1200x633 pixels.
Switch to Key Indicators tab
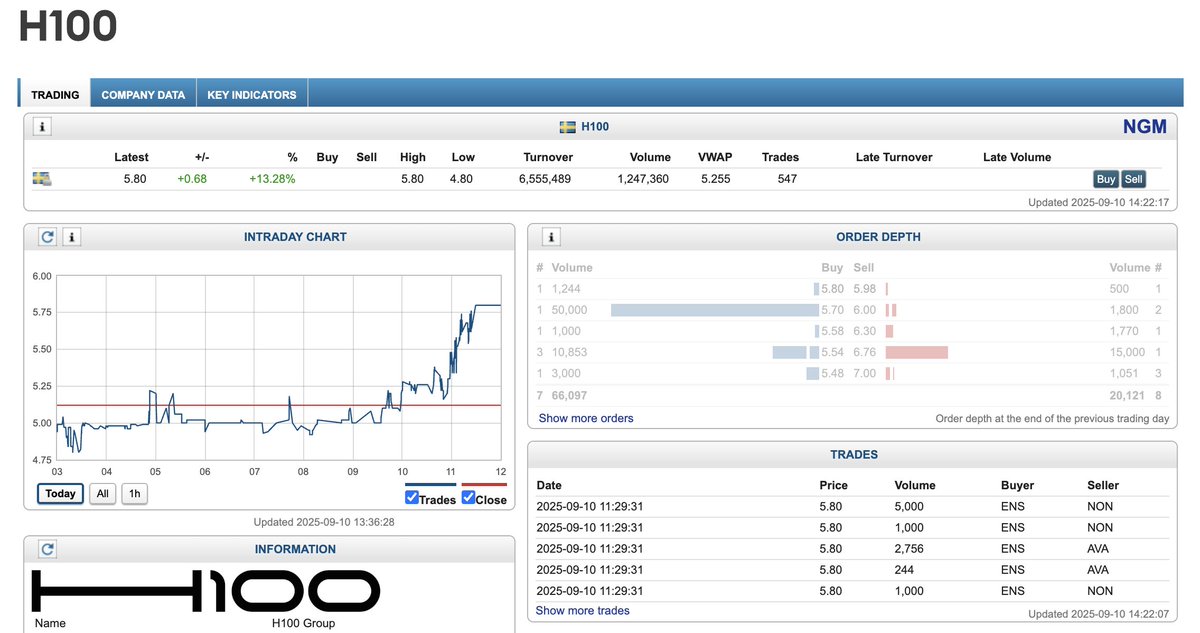click(x=252, y=94)
